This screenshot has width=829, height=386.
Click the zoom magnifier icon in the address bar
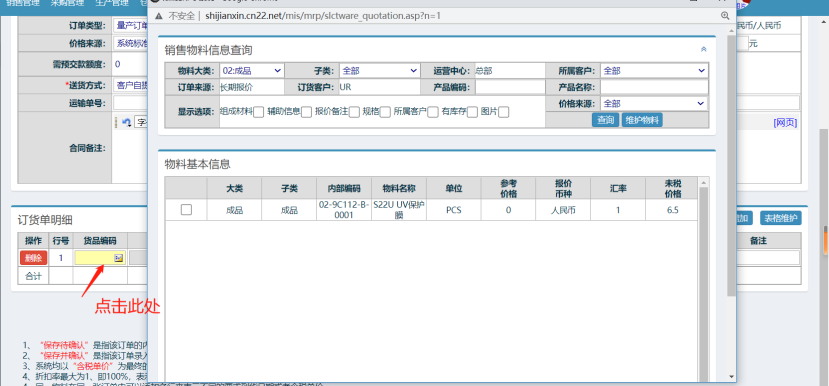point(725,16)
